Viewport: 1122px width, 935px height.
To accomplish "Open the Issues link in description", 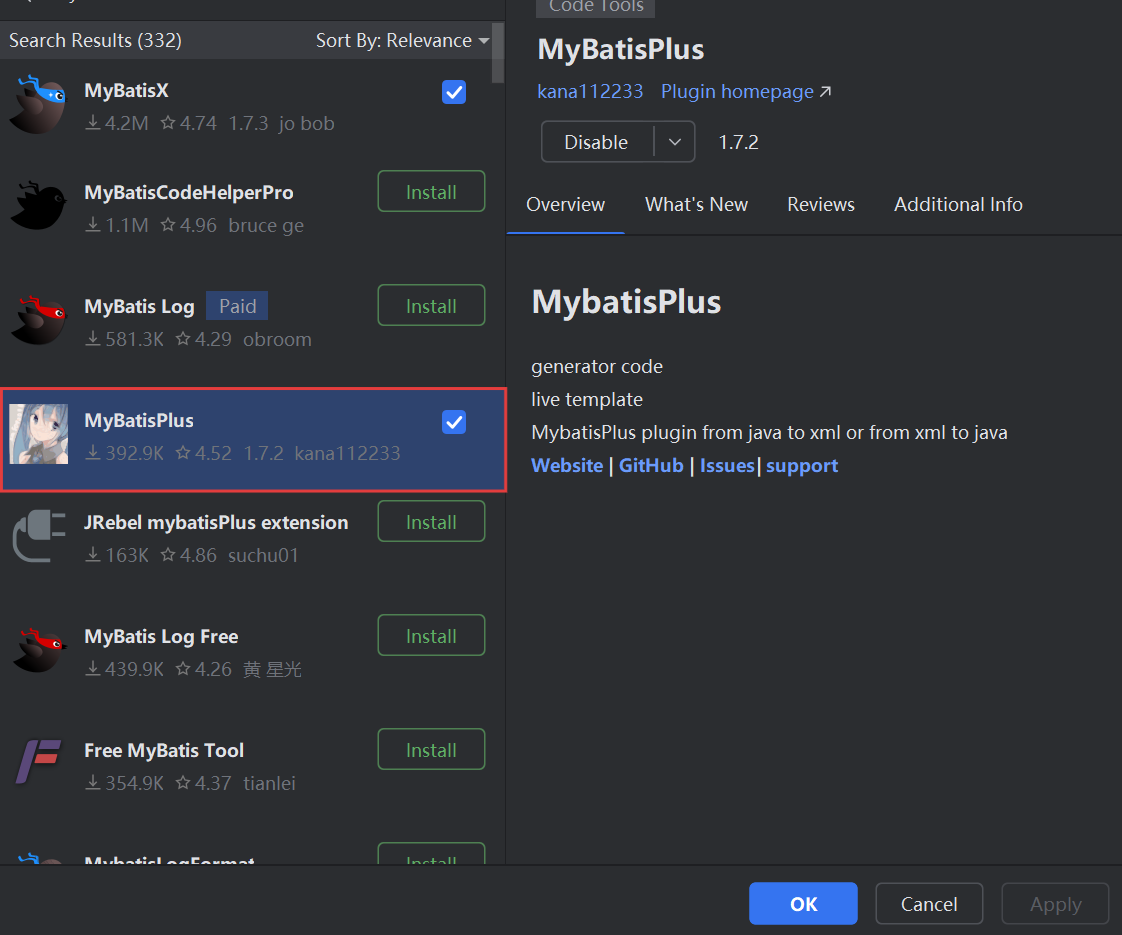I will (727, 466).
